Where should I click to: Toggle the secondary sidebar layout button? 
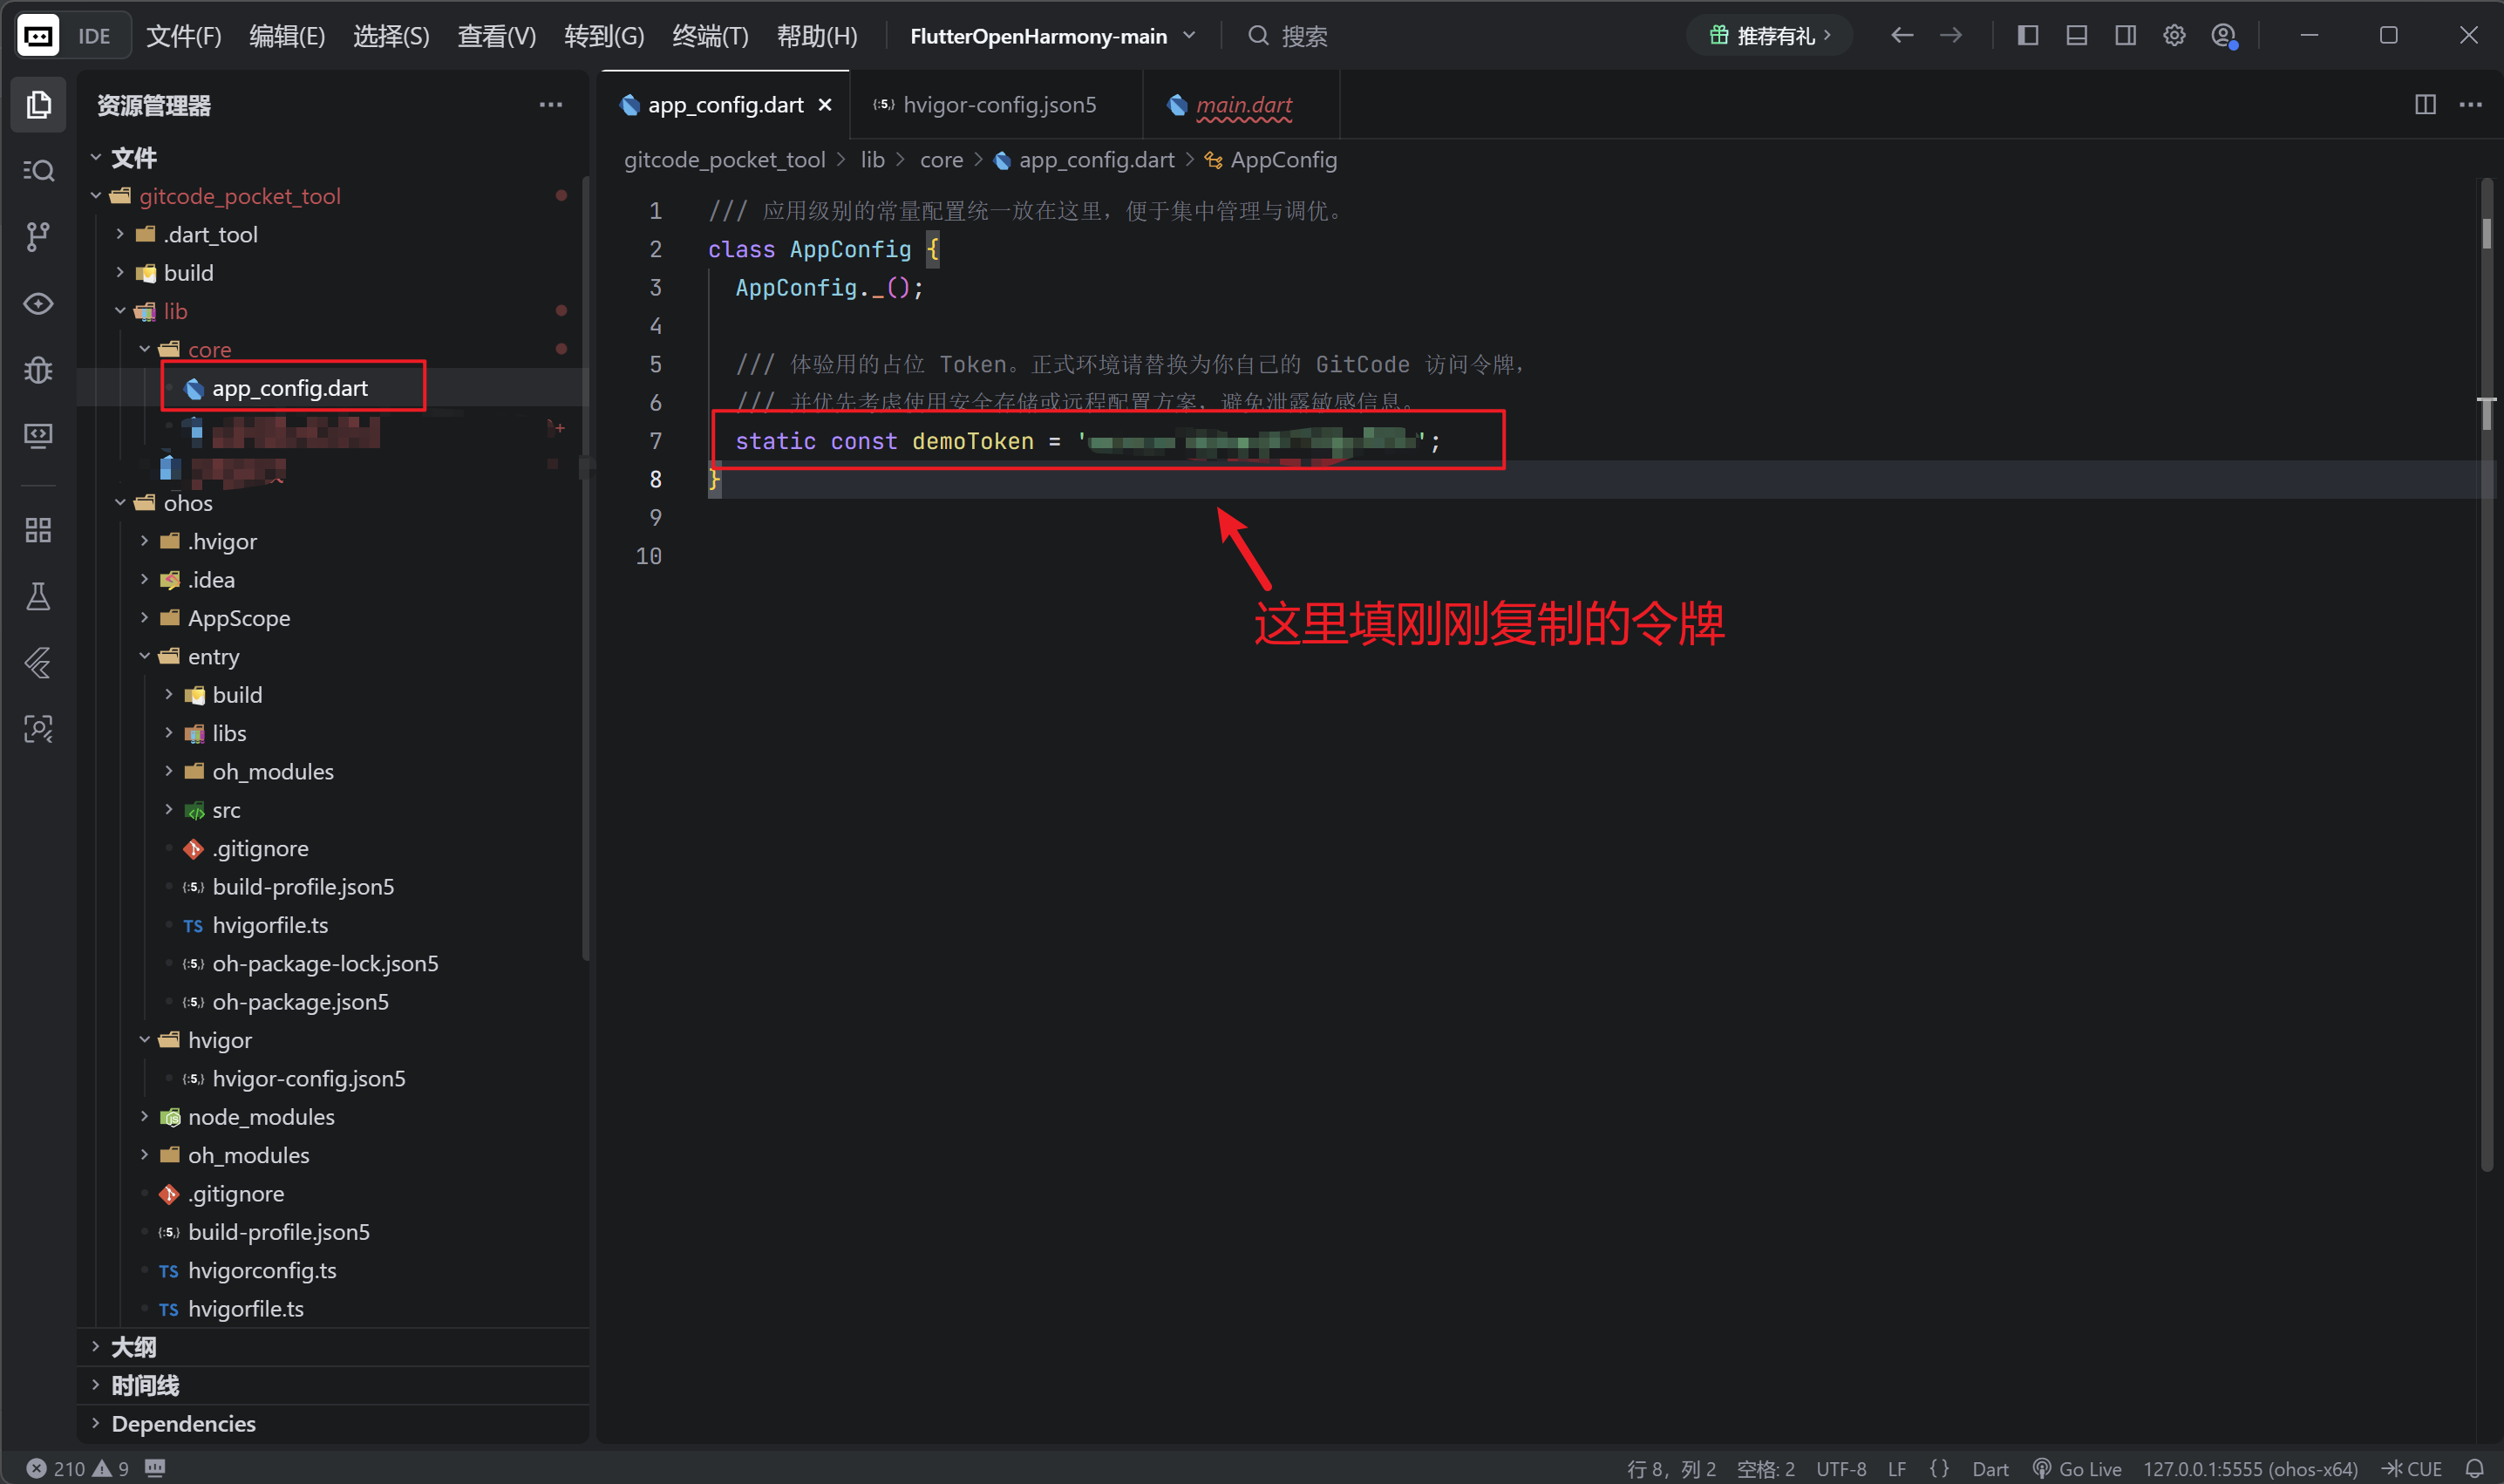tap(2126, 36)
